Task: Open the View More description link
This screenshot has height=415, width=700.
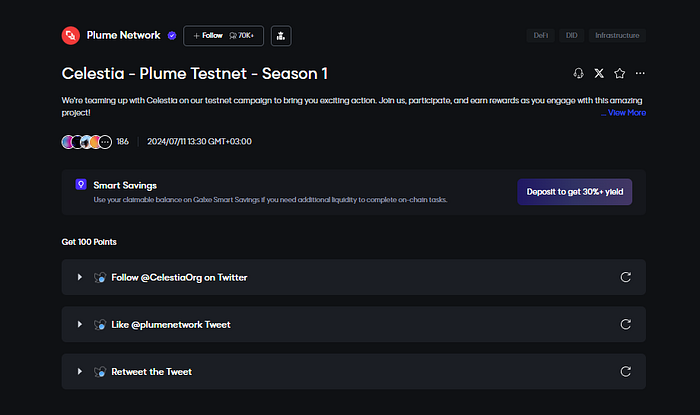Action: click(624, 113)
